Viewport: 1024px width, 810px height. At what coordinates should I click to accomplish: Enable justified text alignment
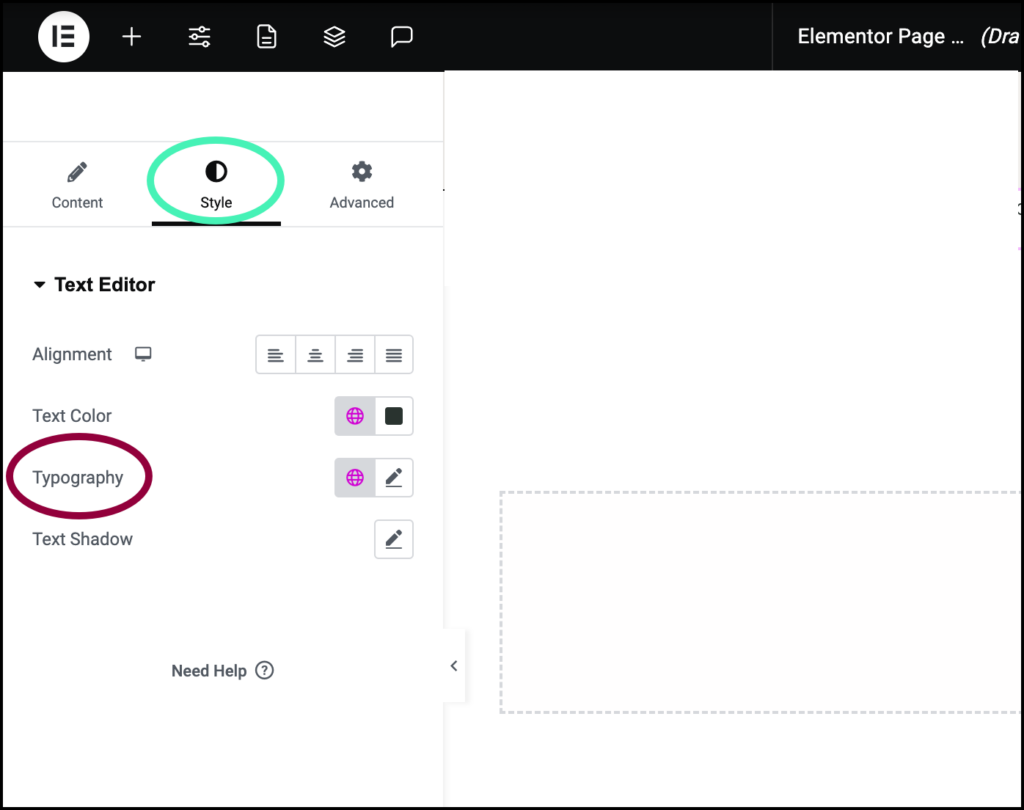393,354
